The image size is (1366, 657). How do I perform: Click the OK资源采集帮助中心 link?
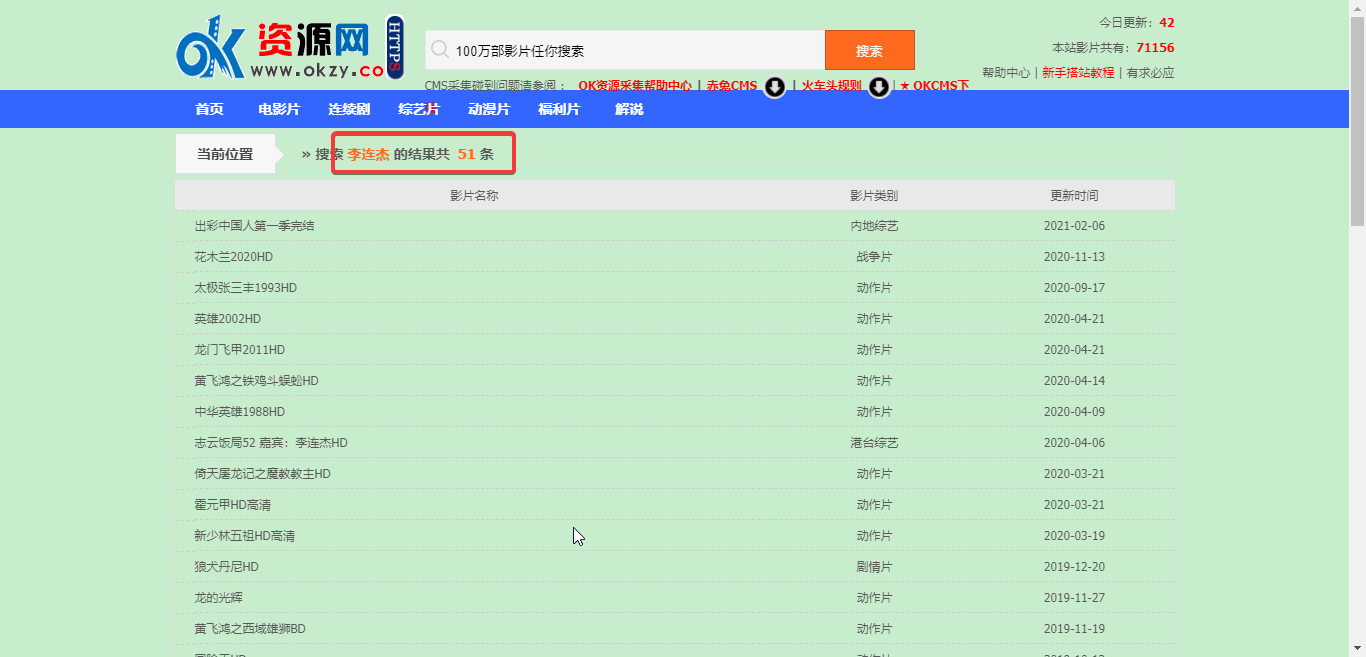[x=634, y=86]
